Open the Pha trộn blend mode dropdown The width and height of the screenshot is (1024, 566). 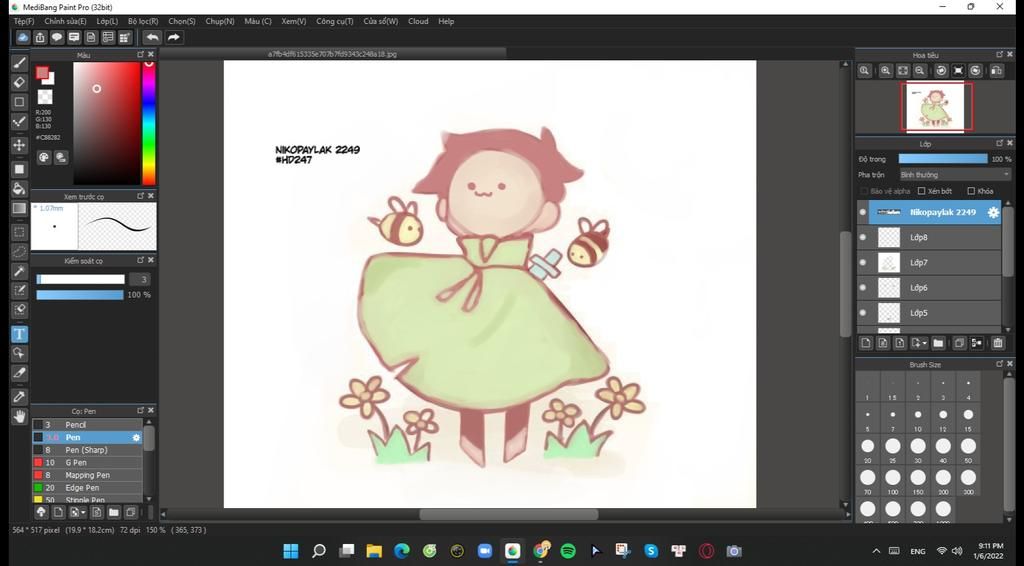click(954, 175)
